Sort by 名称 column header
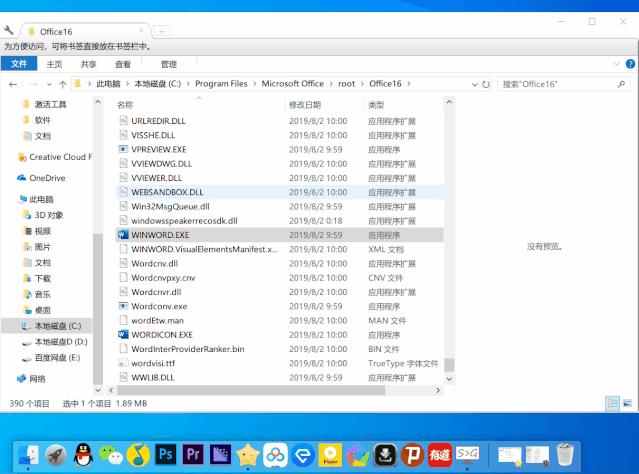Viewport: 639px width, 474px height. pyautogui.click(x=125, y=105)
